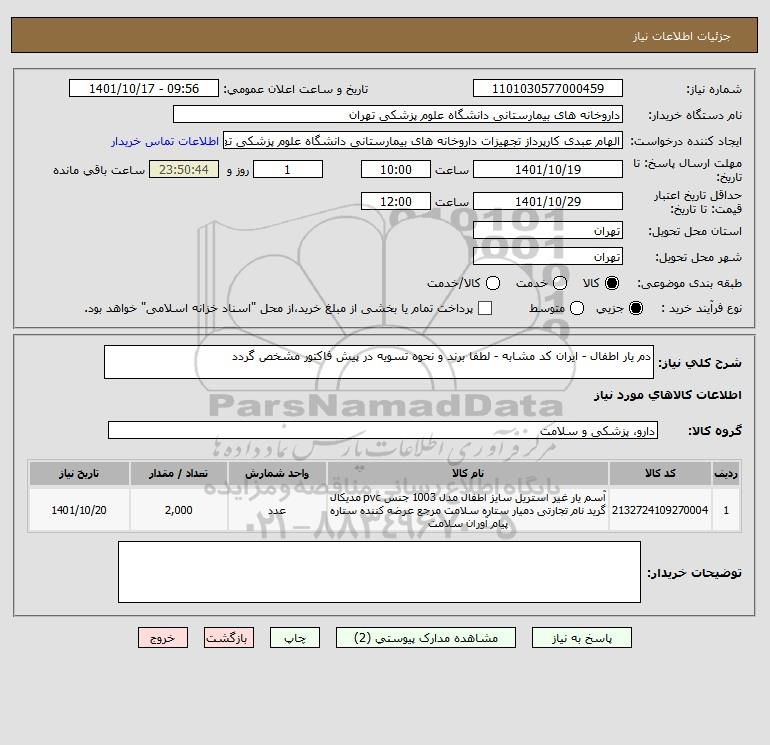This screenshot has width=770, height=745.
Task: Click the ردیف column header
Action: tap(726, 473)
